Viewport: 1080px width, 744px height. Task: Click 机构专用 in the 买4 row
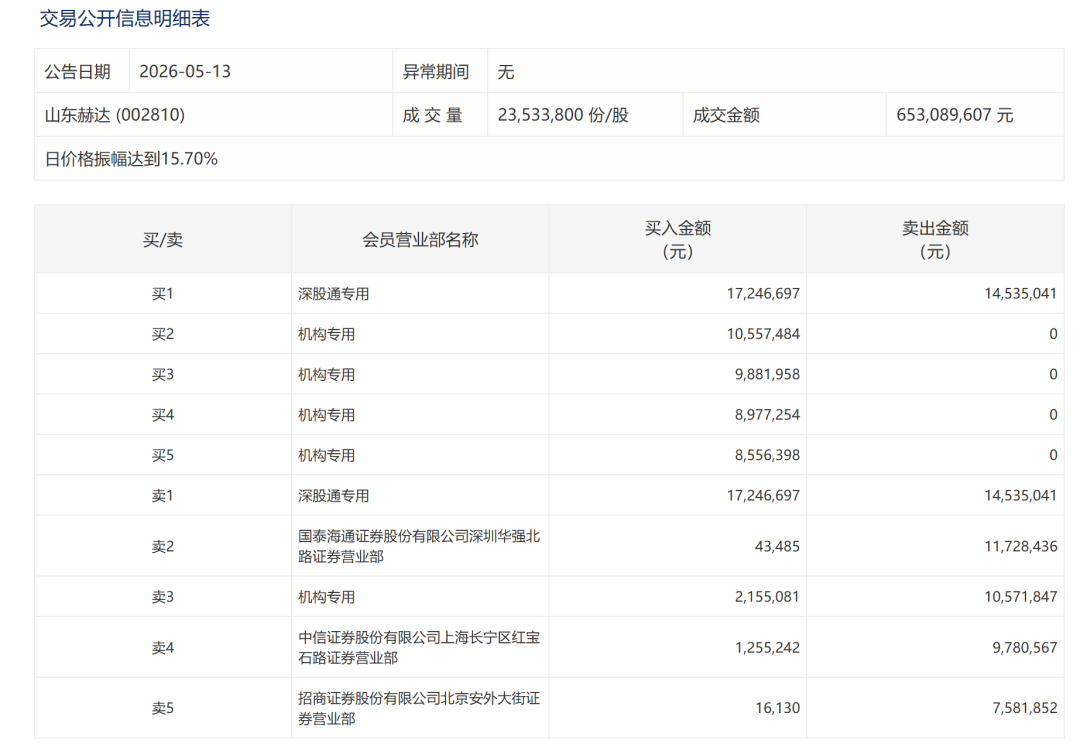(326, 415)
